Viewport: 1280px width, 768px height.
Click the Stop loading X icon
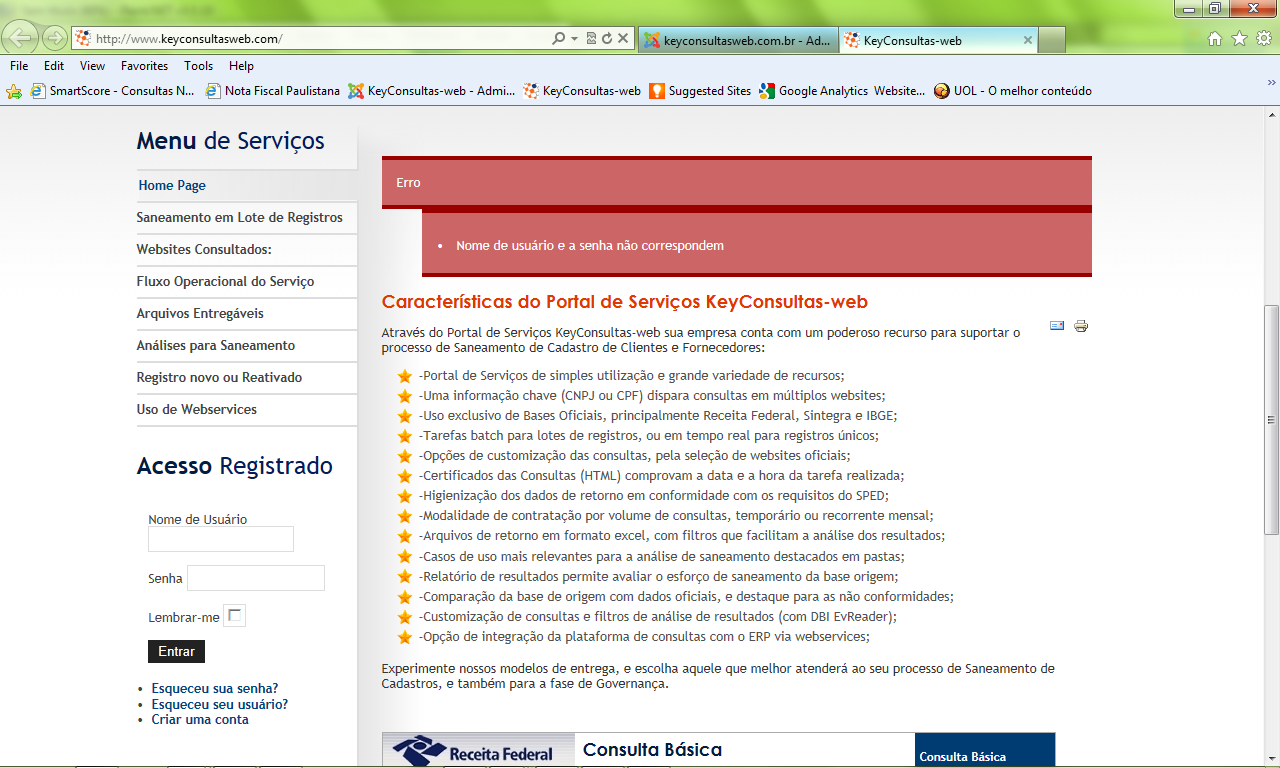pos(623,39)
